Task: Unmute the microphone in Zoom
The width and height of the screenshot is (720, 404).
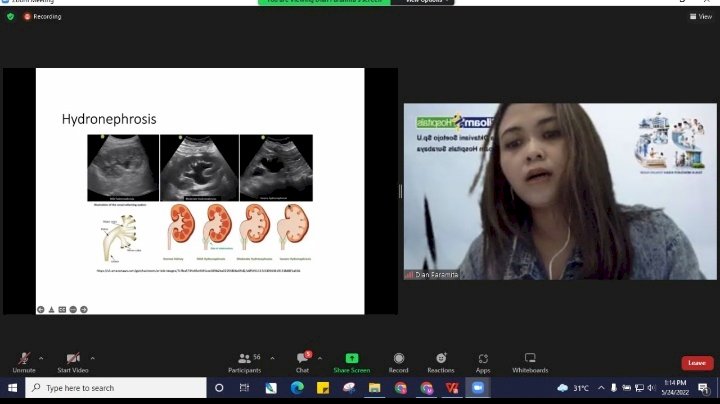Action: click(24, 362)
